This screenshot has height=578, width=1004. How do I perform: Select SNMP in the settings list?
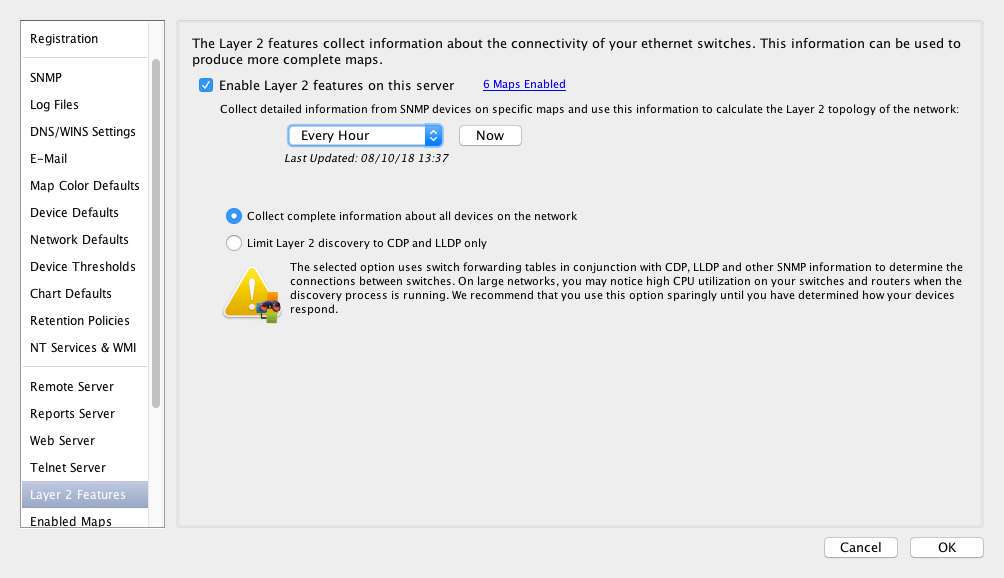coord(46,78)
